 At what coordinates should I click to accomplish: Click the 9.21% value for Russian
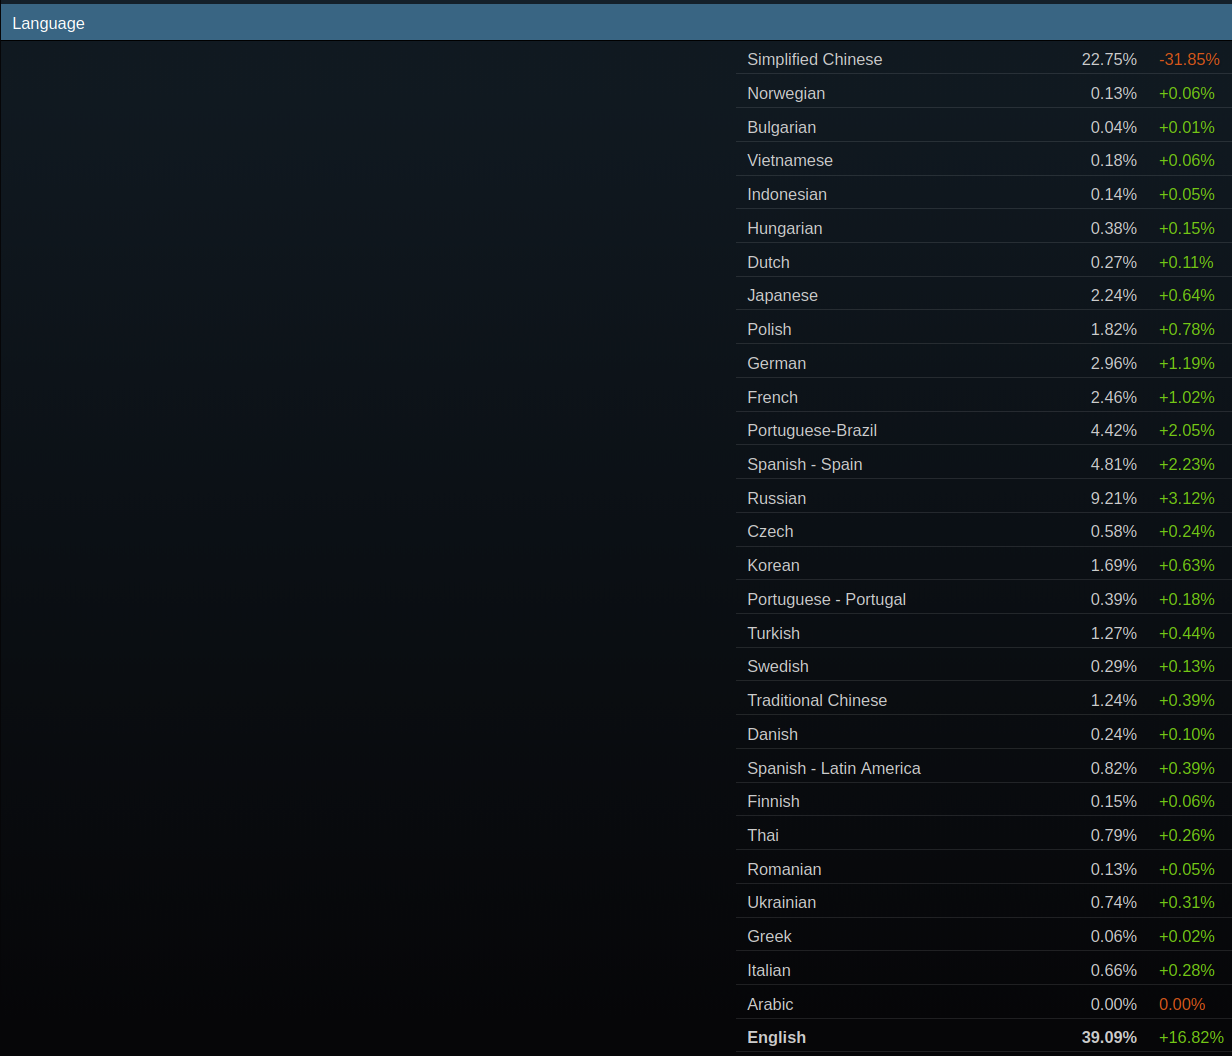(1114, 498)
